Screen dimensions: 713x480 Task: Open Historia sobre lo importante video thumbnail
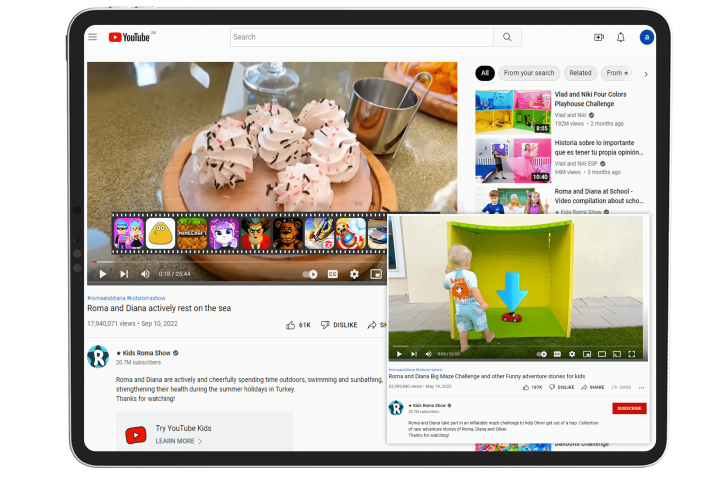[513, 160]
